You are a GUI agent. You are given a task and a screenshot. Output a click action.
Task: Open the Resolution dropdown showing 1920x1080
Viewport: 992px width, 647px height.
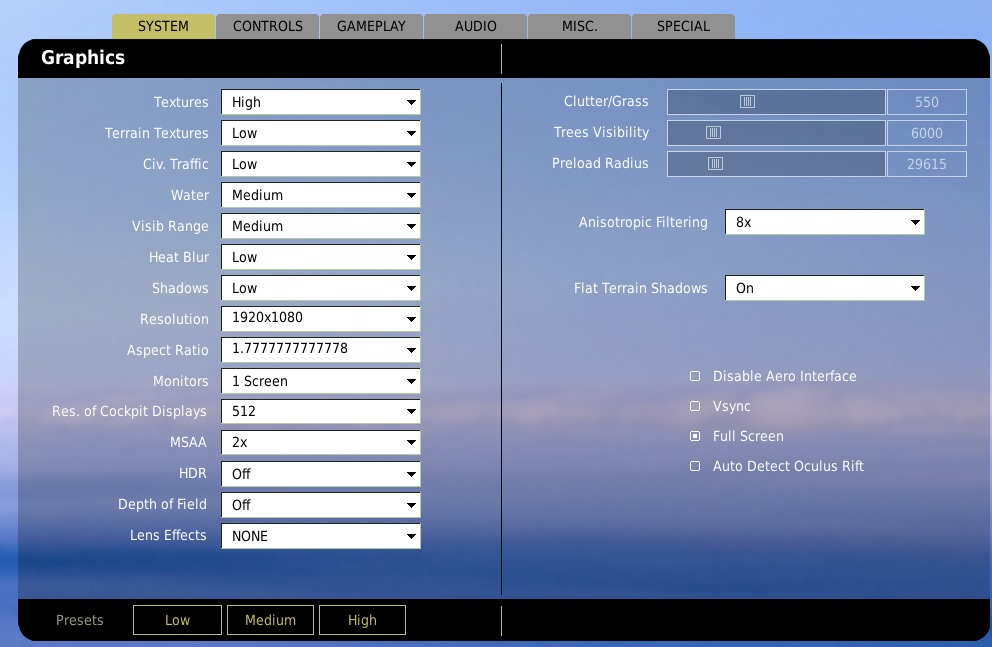(x=321, y=319)
